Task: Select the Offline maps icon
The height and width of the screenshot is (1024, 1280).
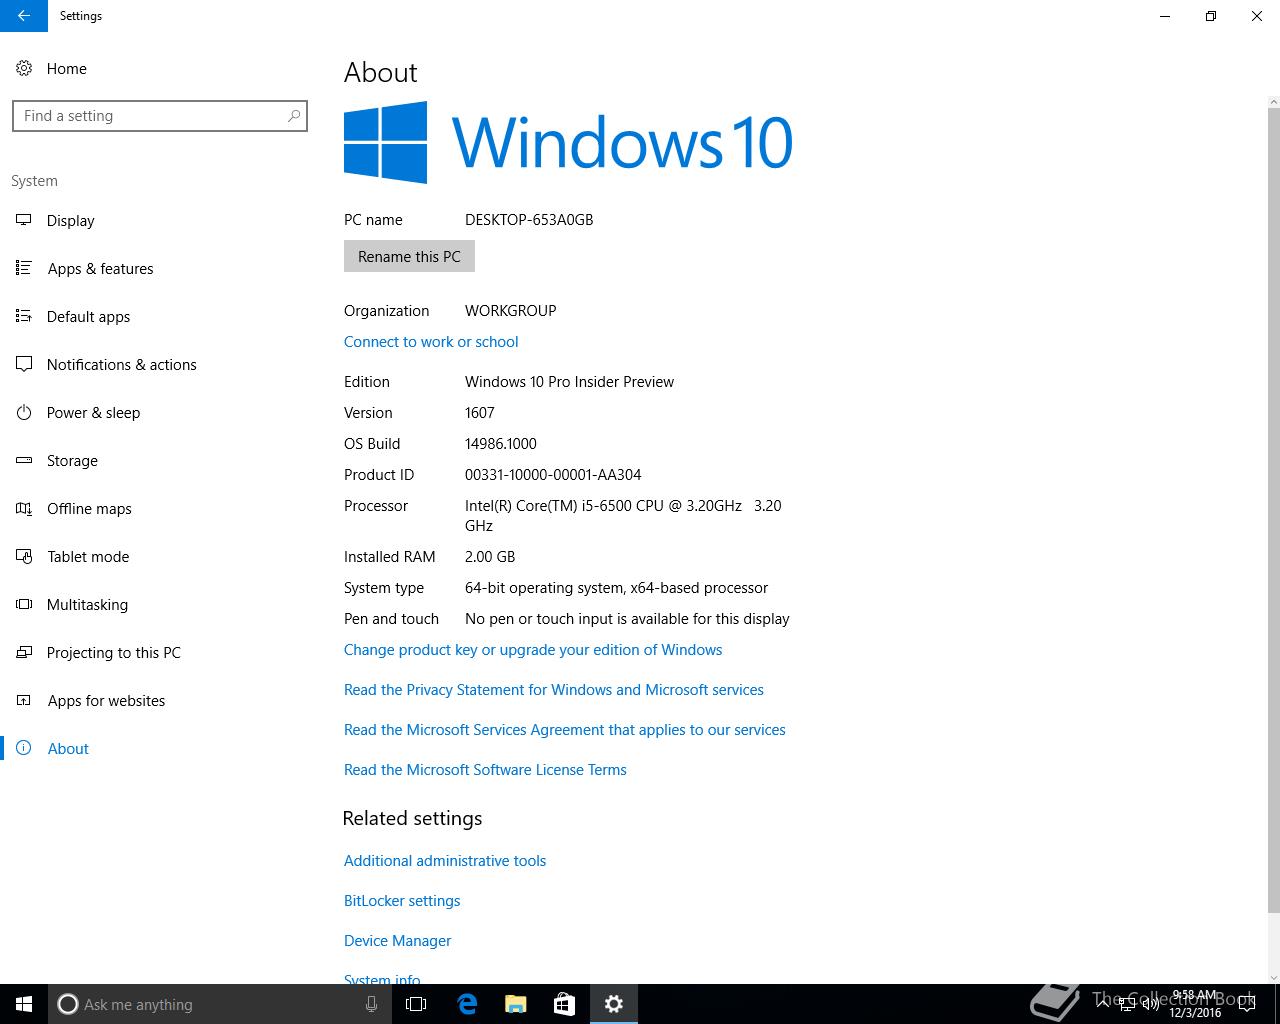Action: [24, 508]
